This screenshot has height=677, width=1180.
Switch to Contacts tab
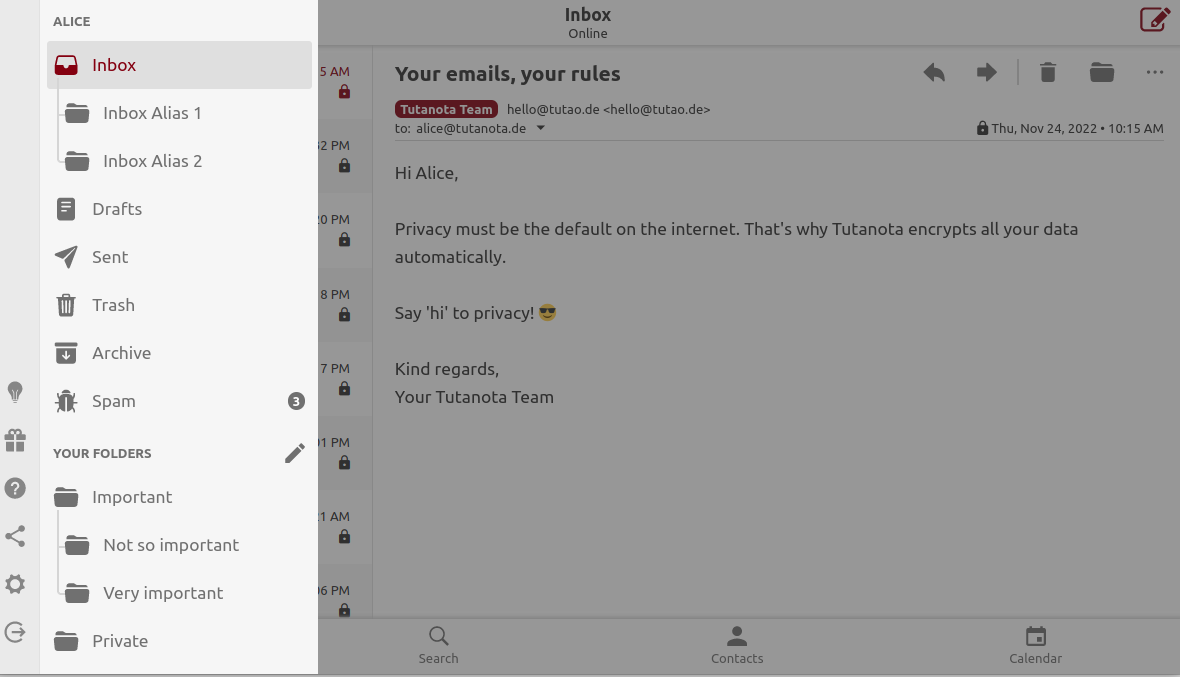coord(737,645)
